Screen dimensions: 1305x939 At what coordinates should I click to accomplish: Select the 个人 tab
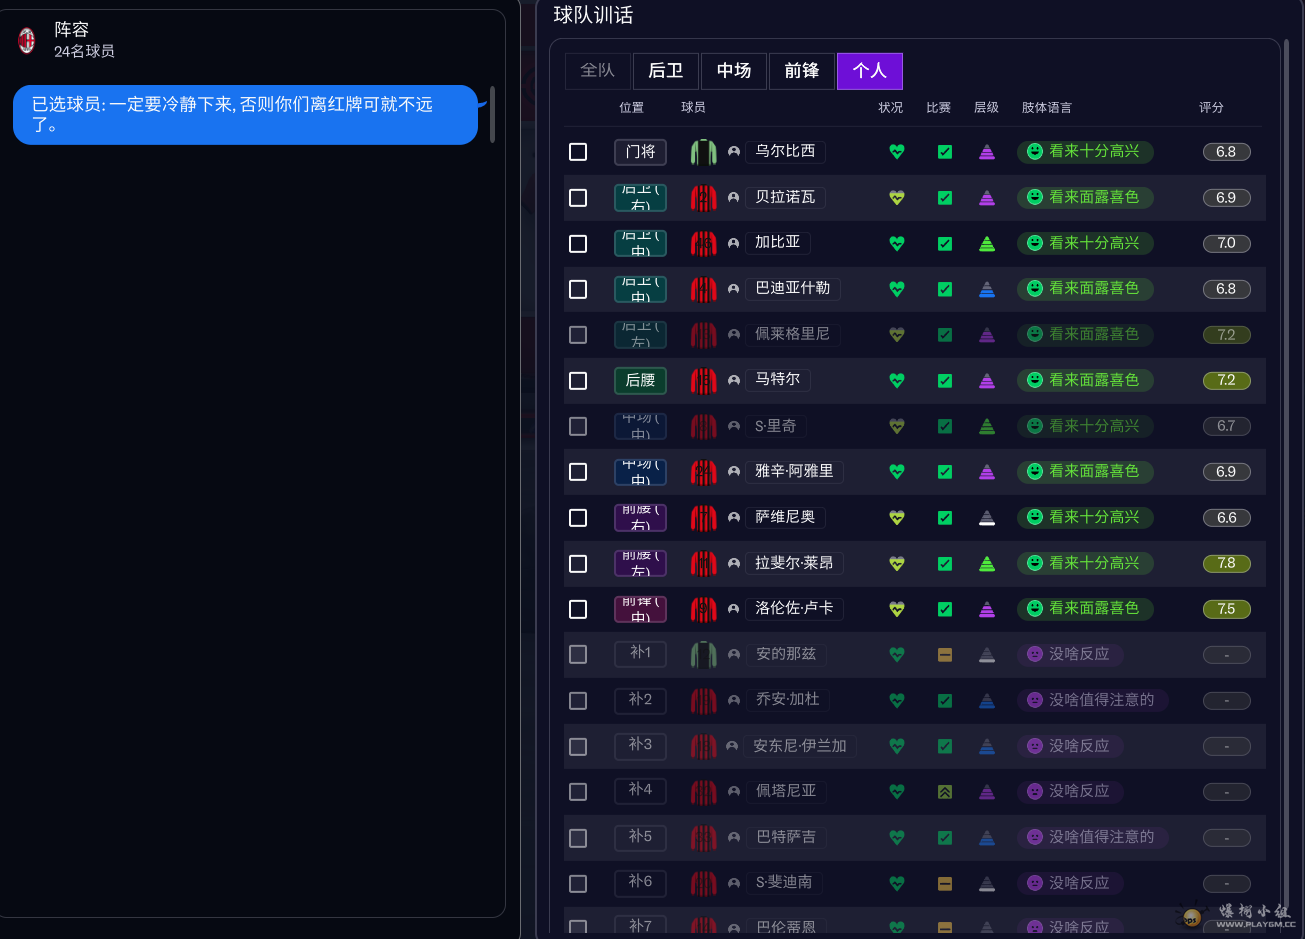pos(869,71)
